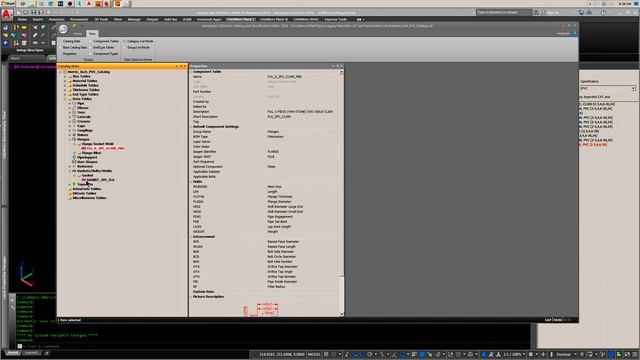
Task: Select the Miscellaneous Tables tree row
Action: point(89,198)
